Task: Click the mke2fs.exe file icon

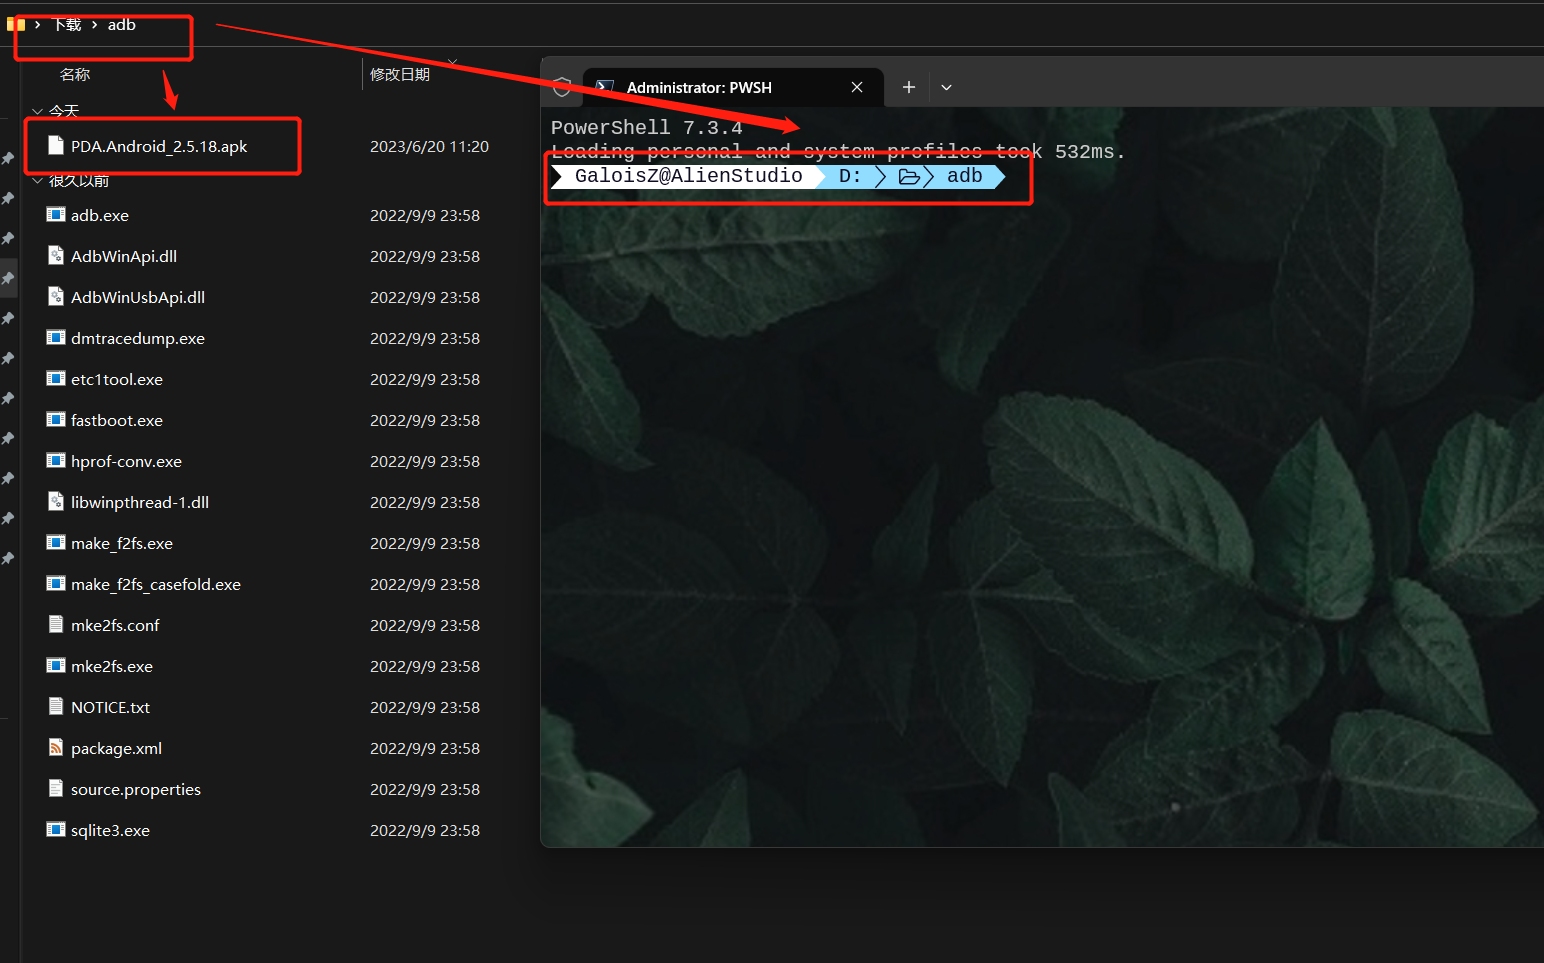Action: 56,665
